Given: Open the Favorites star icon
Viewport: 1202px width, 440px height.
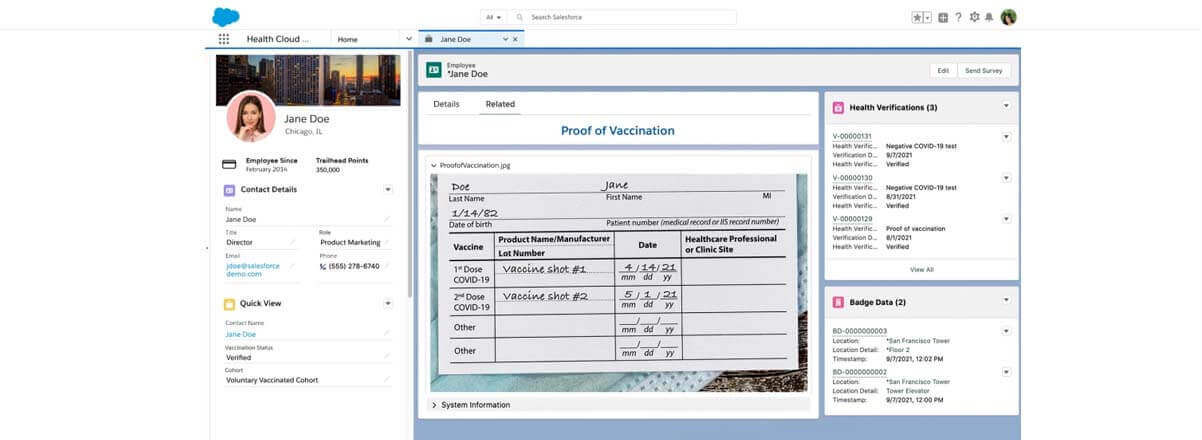Looking at the screenshot, I should click(917, 17).
